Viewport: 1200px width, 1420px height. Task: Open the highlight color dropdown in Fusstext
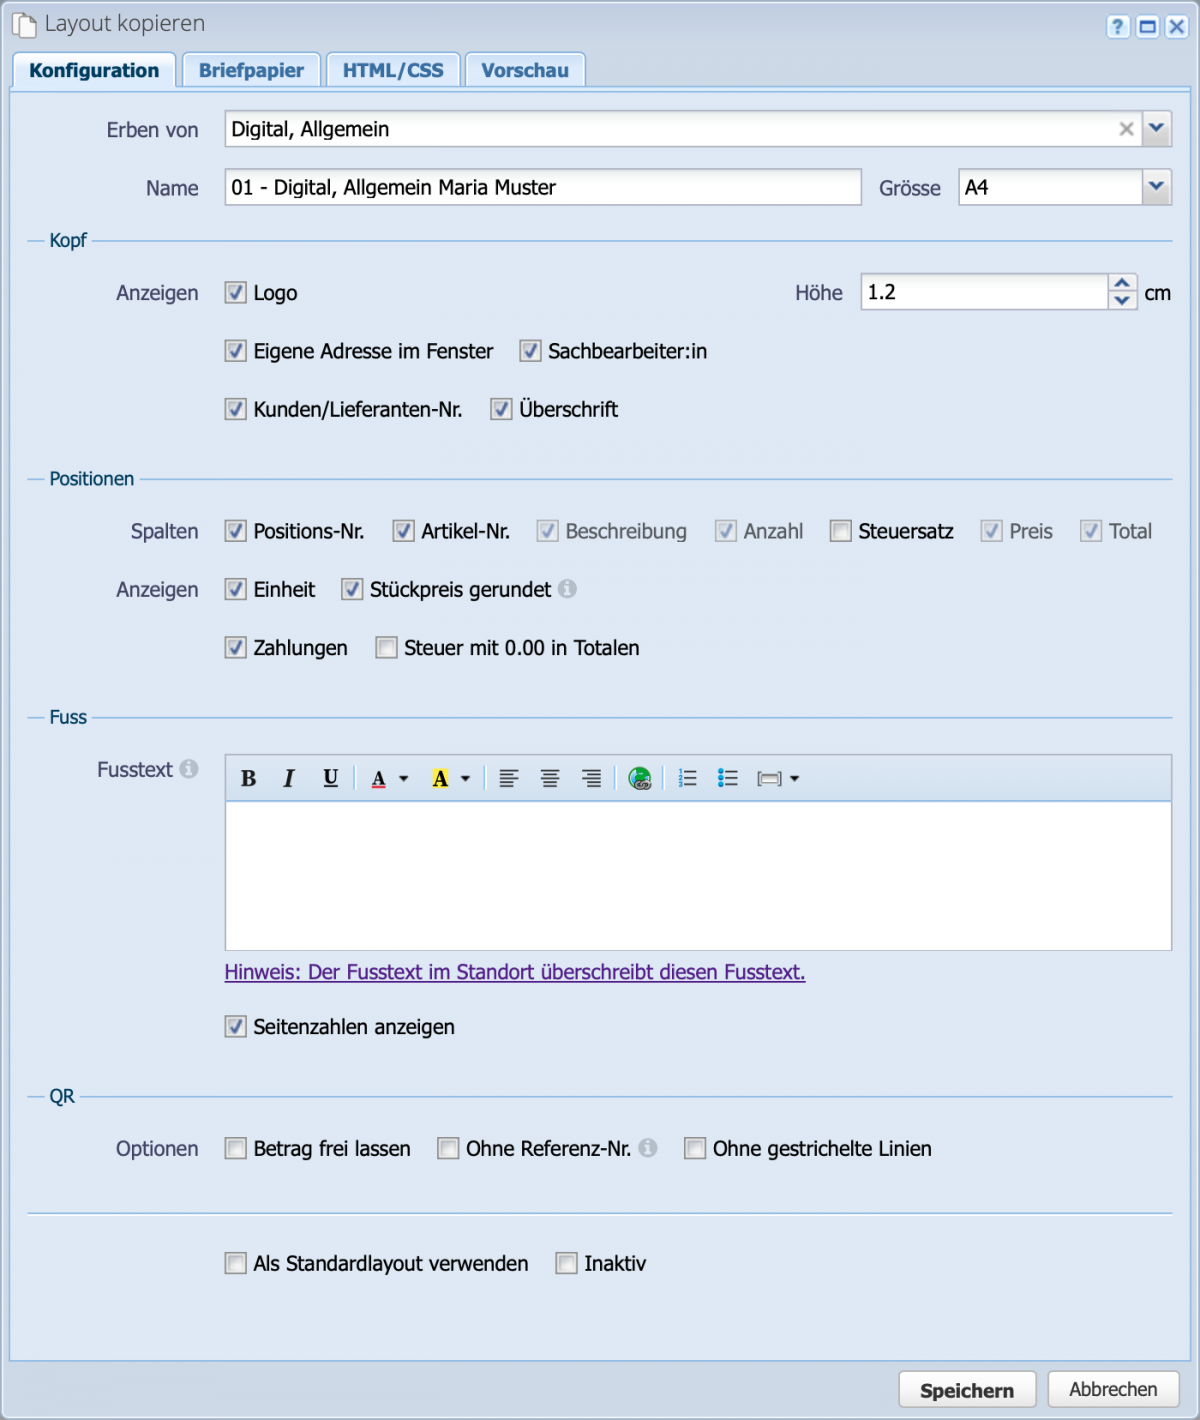coord(464,778)
